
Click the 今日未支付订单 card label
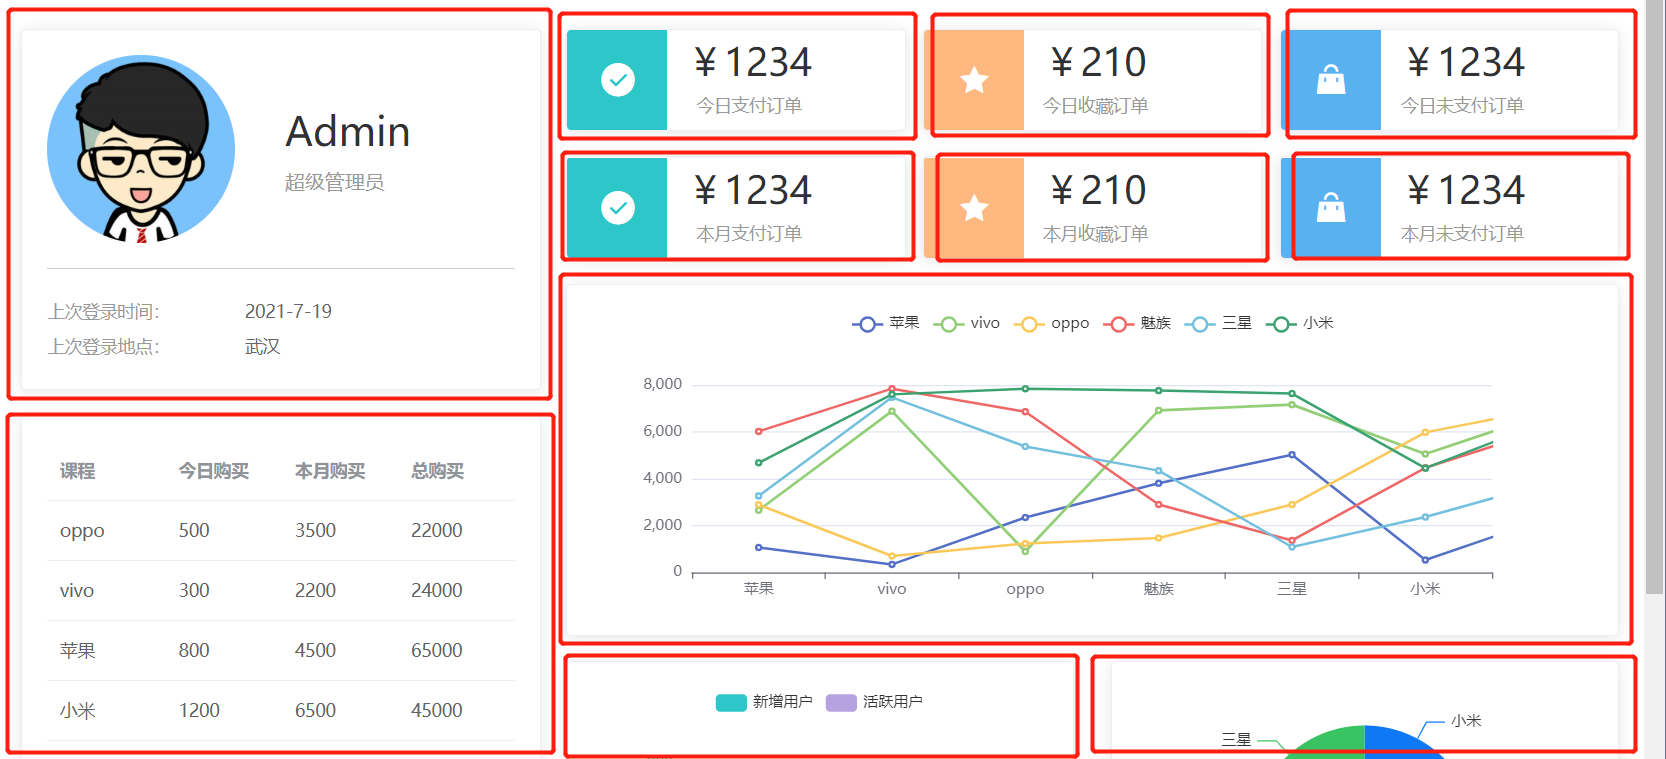1462,106
